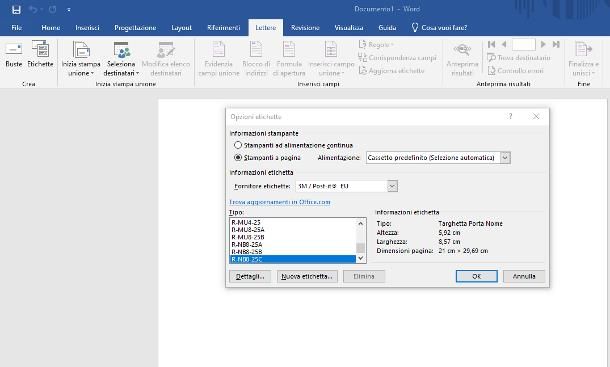Close the Opzioni etichette dialog
The height and width of the screenshot is (367, 610).
(536, 116)
